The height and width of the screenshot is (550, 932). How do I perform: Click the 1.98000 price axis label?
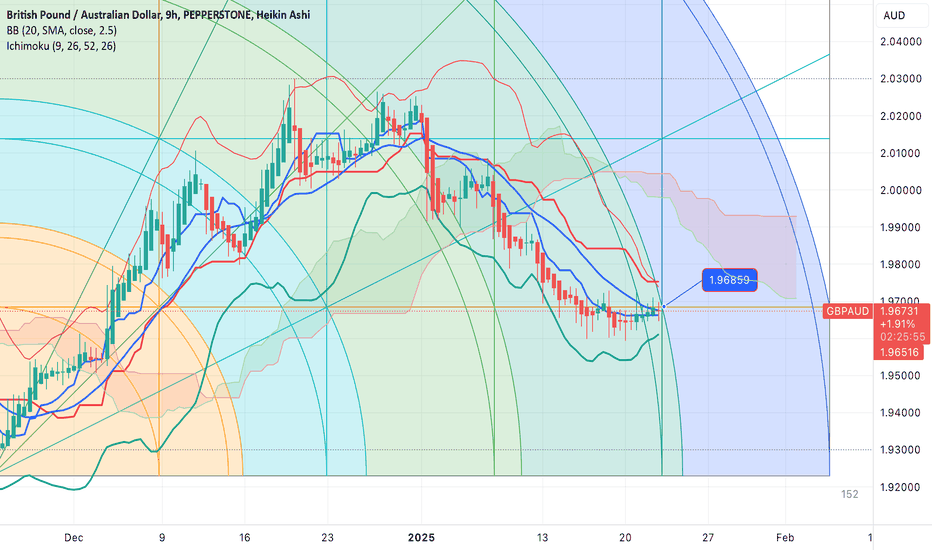(x=900, y=264)
